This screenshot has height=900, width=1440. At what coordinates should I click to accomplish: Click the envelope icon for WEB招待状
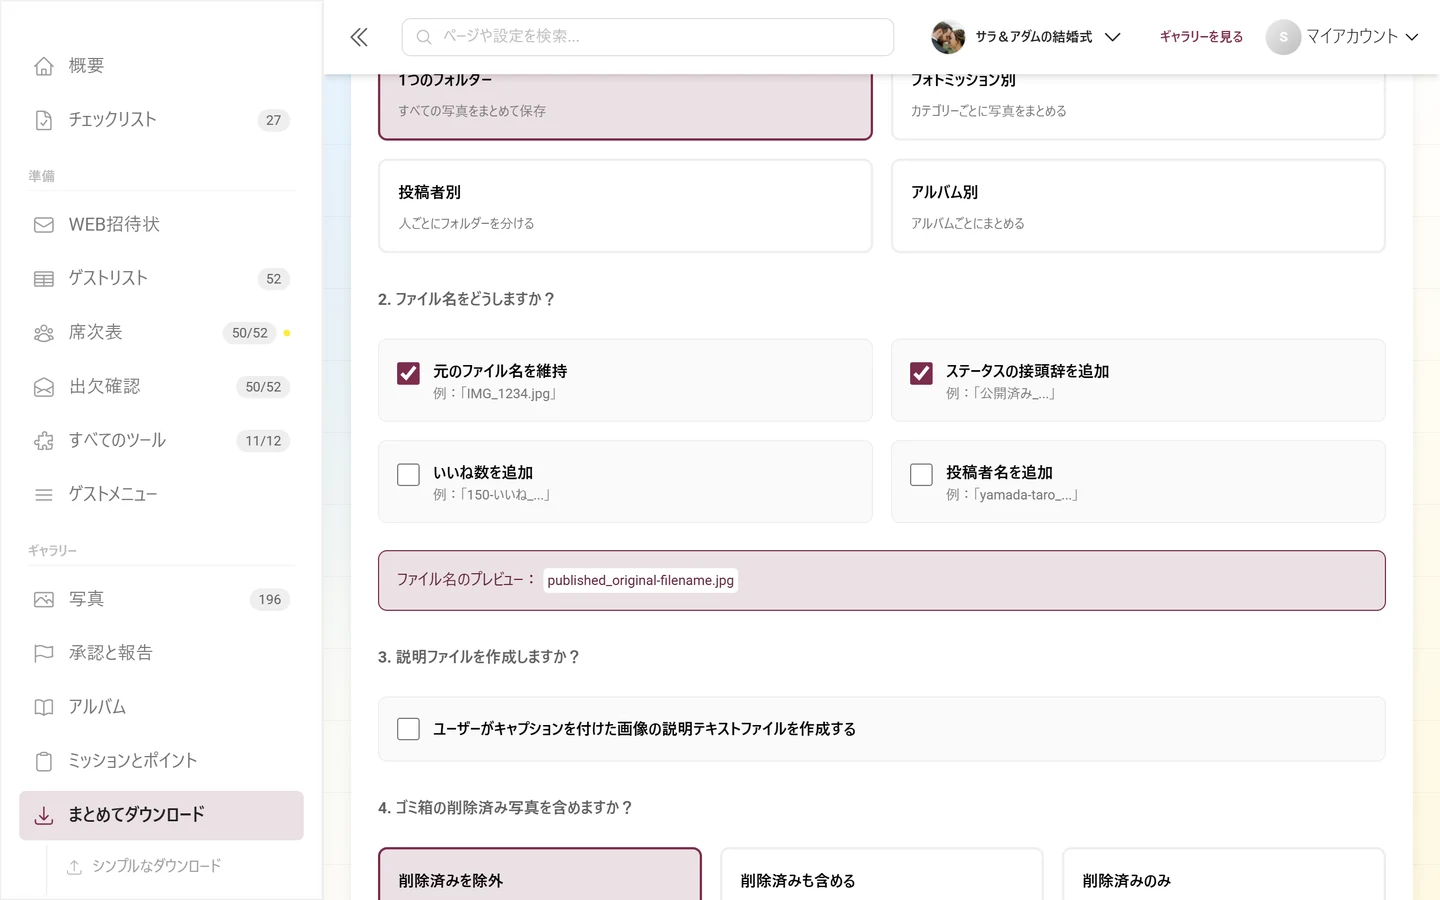coord(44,225)
